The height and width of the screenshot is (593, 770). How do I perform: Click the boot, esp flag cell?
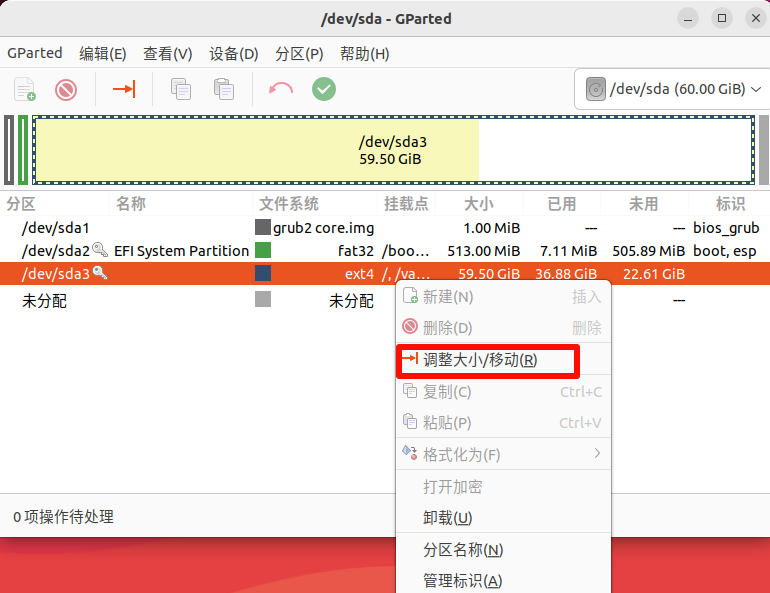[725, 251]
